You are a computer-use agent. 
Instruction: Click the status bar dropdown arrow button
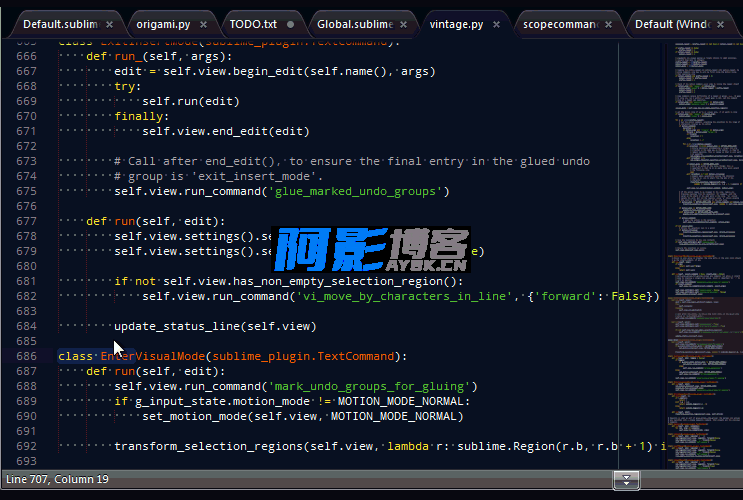(626, 480)
